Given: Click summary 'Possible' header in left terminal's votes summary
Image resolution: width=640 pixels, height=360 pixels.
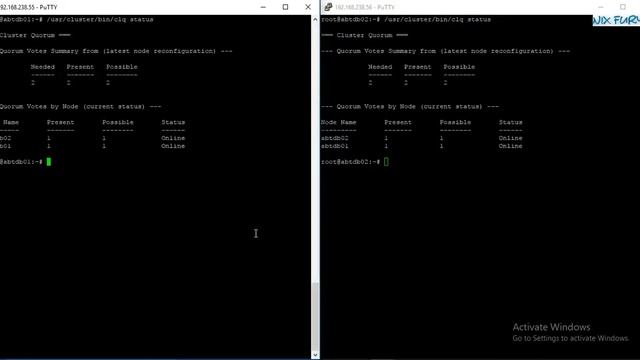Looking at the screenshot, I should [122, 67].
